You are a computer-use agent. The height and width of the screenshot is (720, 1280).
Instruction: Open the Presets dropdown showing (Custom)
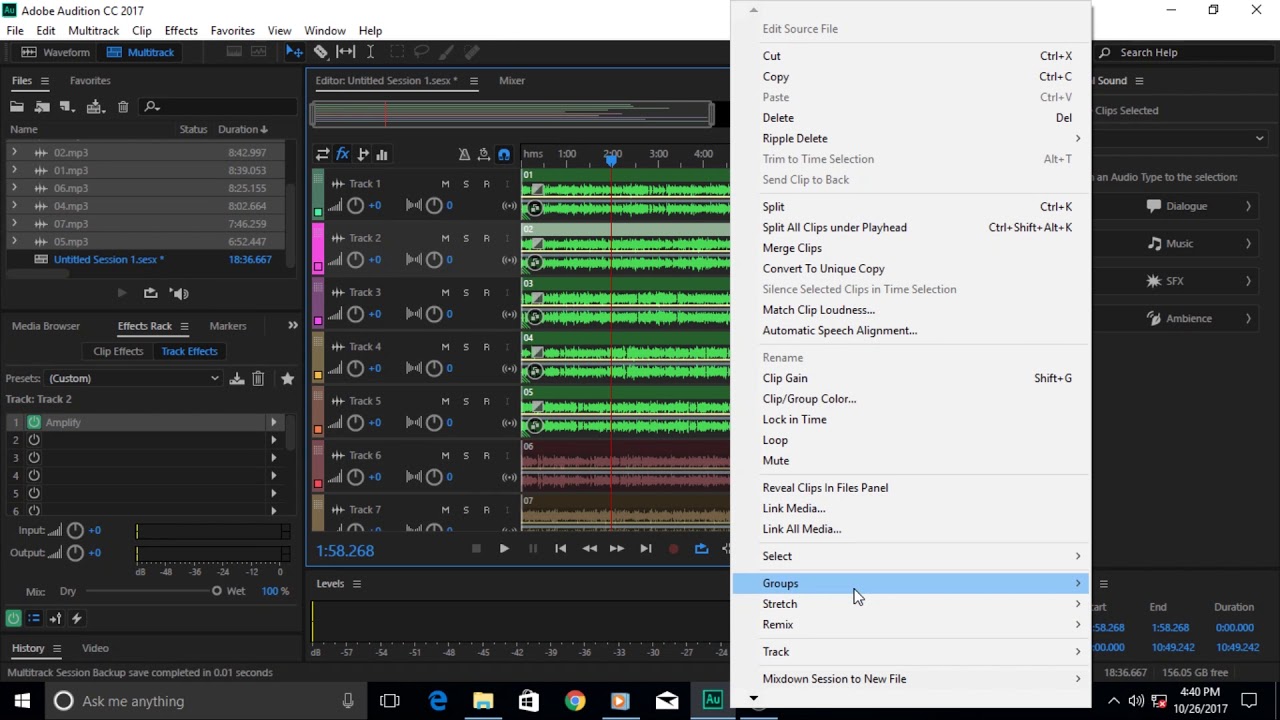(x=134, y=378)
